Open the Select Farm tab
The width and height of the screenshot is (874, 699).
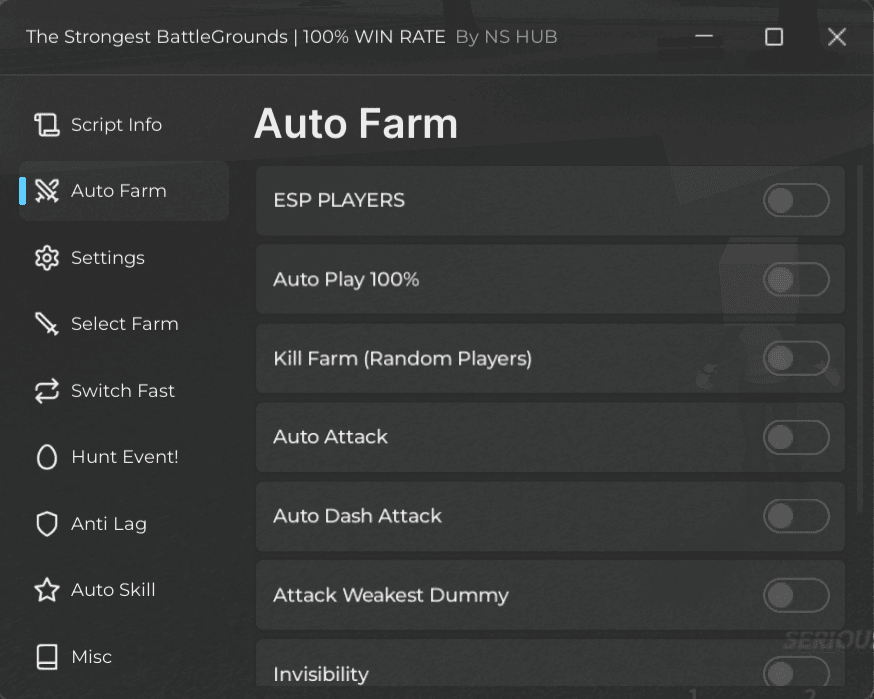point(124,324)
